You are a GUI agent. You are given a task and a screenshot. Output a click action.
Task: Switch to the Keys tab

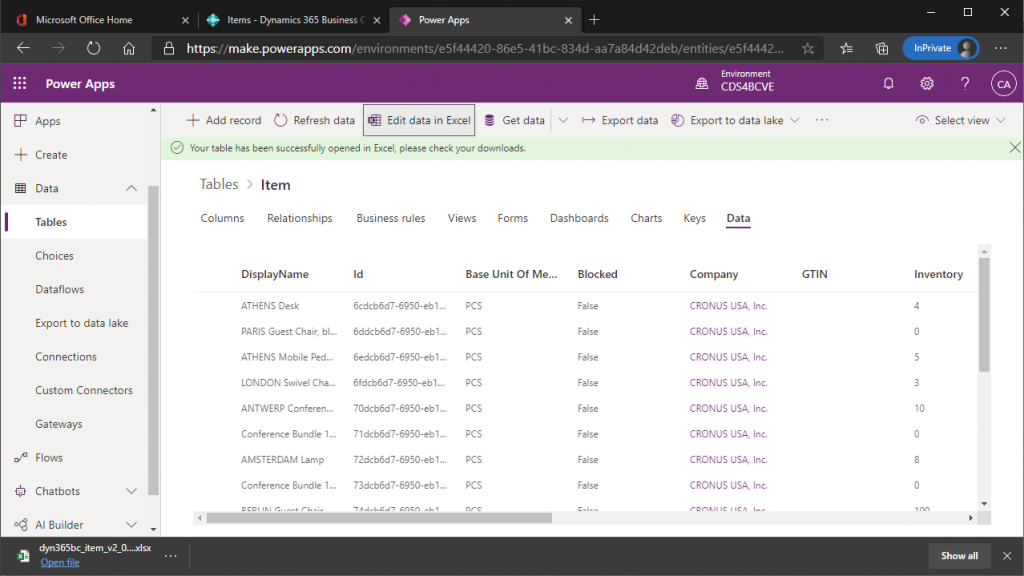pos(694,218)
